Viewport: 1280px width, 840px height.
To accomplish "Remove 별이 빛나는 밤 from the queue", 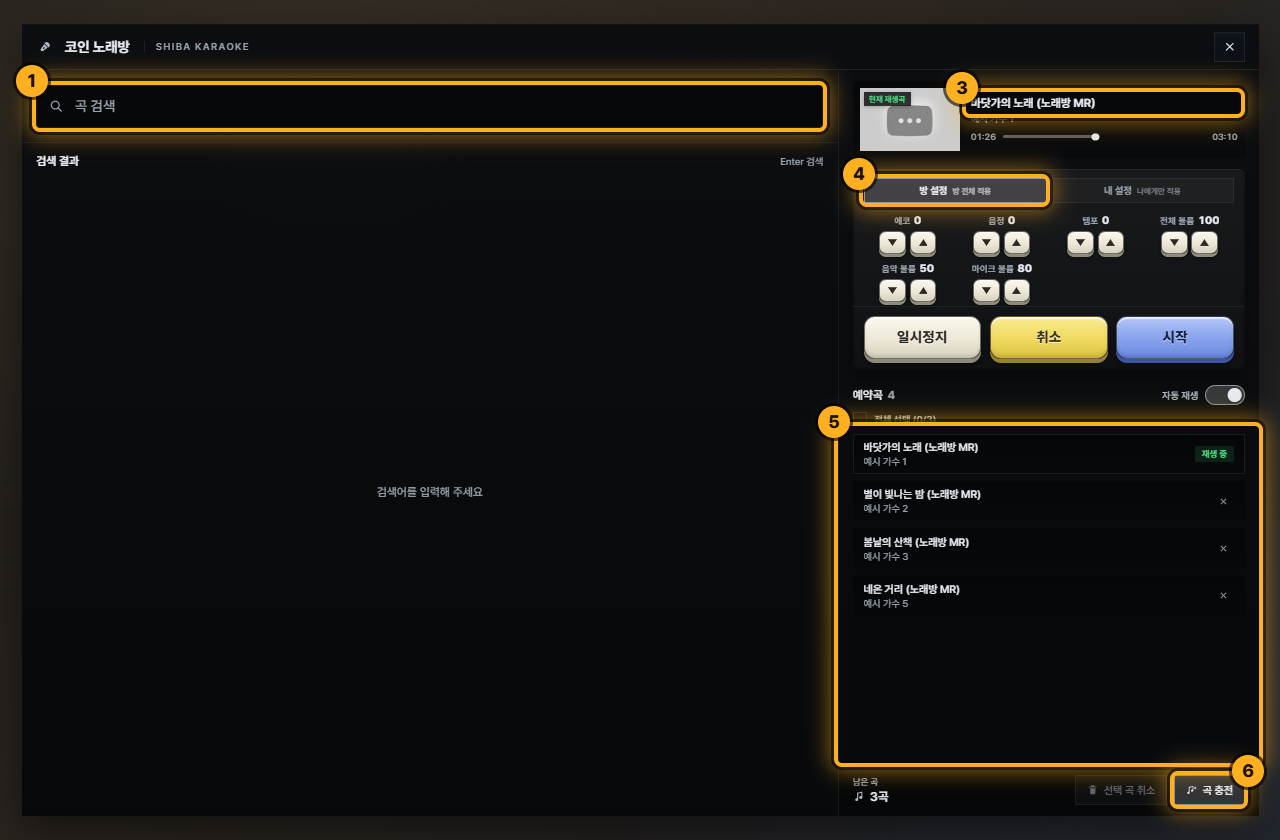I will (1223, 501).
